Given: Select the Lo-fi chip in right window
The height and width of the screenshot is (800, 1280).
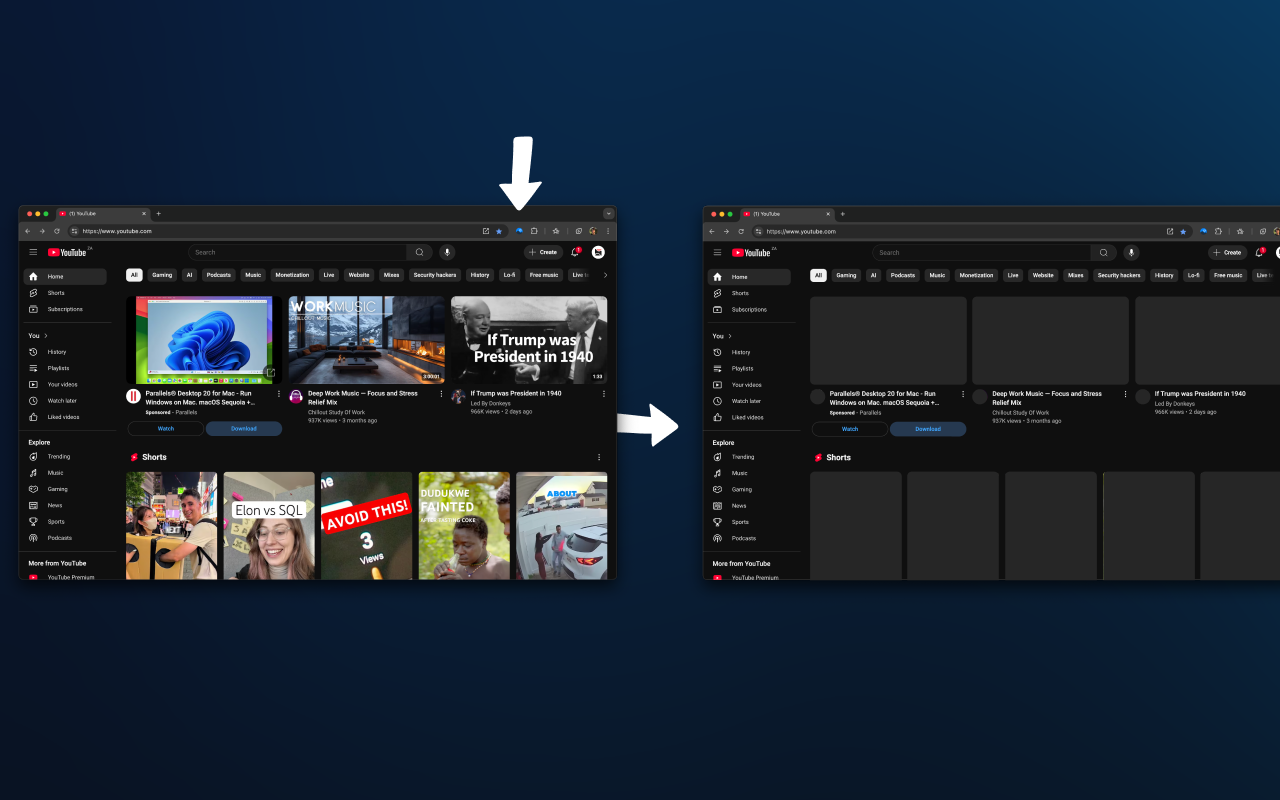Looking at the screenshot, I should point(1194,275).
